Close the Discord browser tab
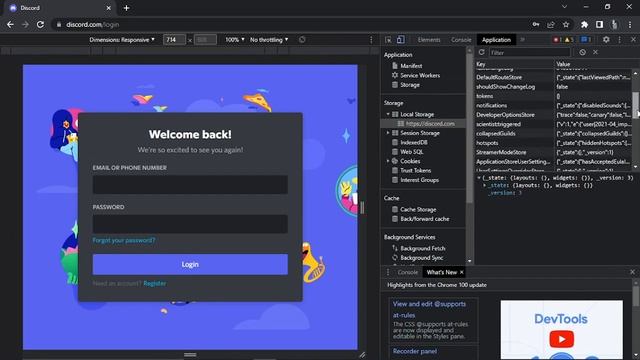The height and width of the screenshot is (360, 640). (109, 8)
